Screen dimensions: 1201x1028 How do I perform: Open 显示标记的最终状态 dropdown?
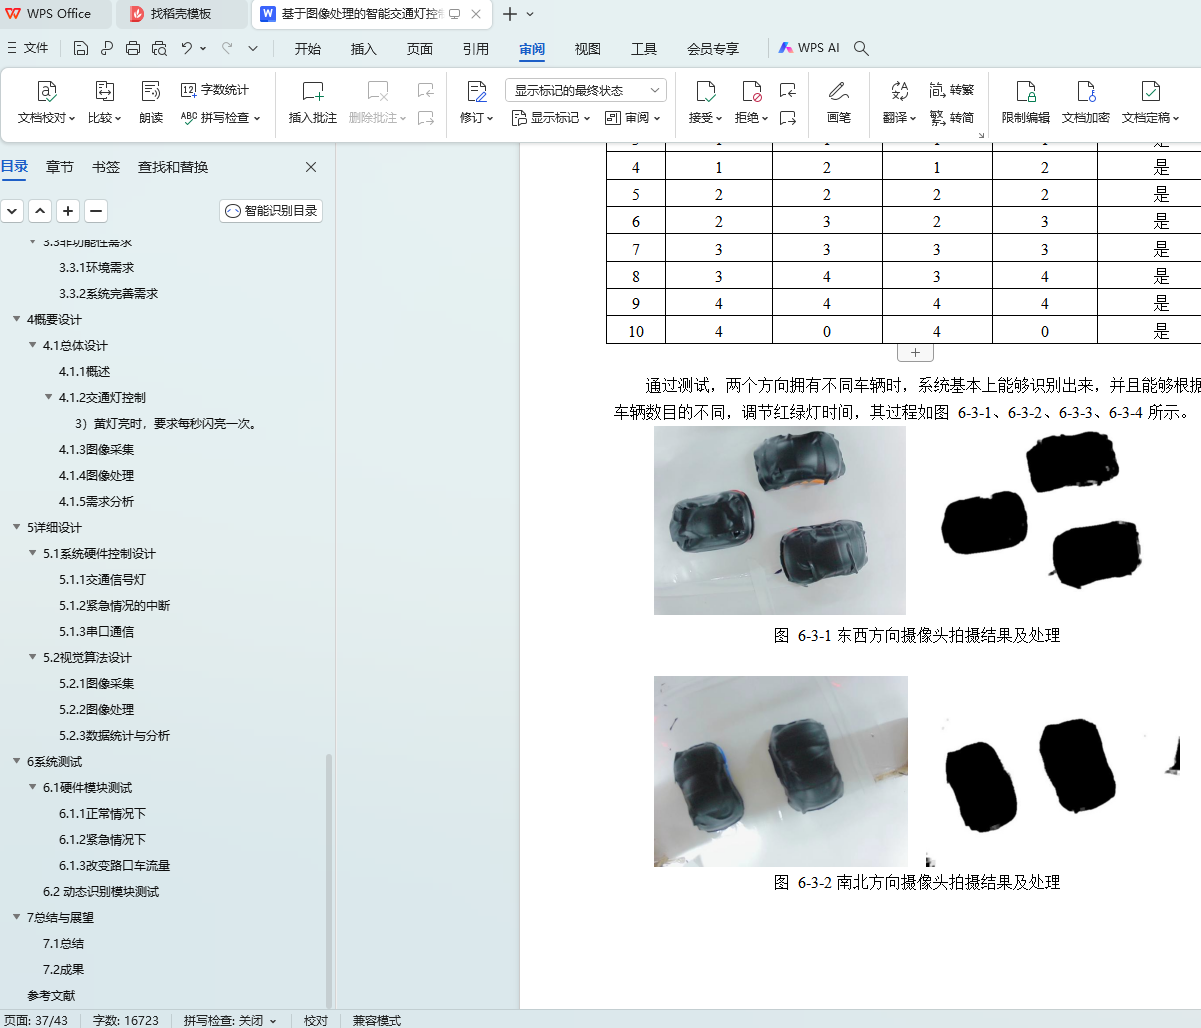point(586,90)
